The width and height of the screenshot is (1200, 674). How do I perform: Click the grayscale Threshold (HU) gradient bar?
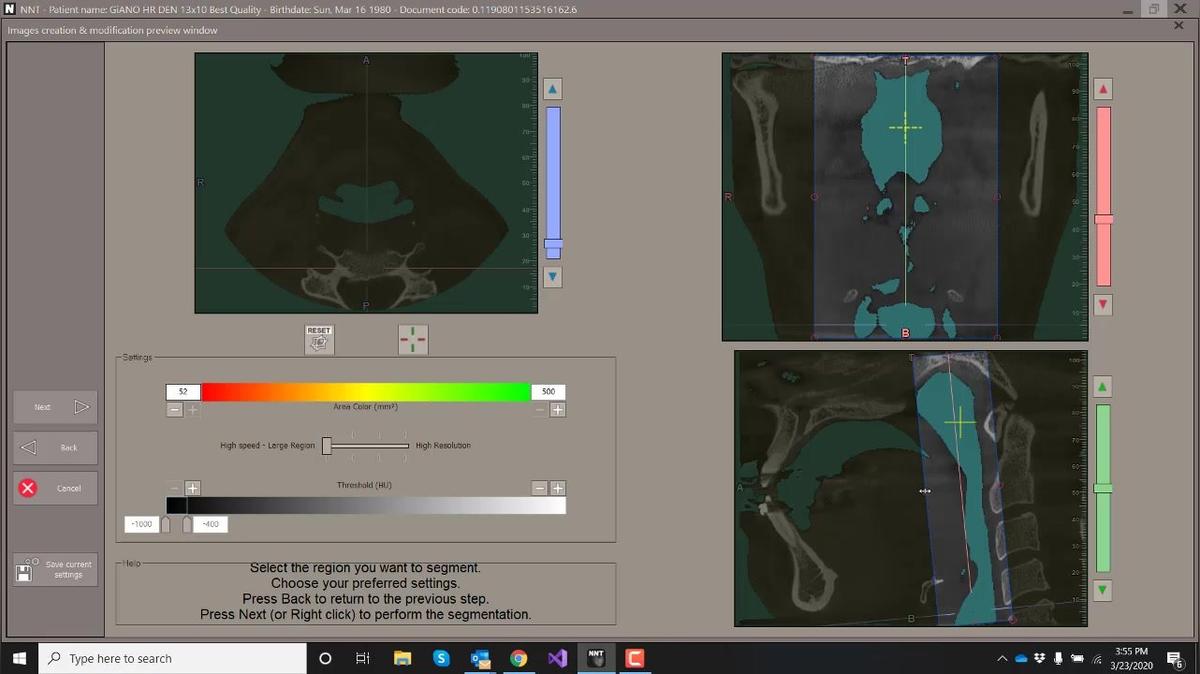point(366,505)
